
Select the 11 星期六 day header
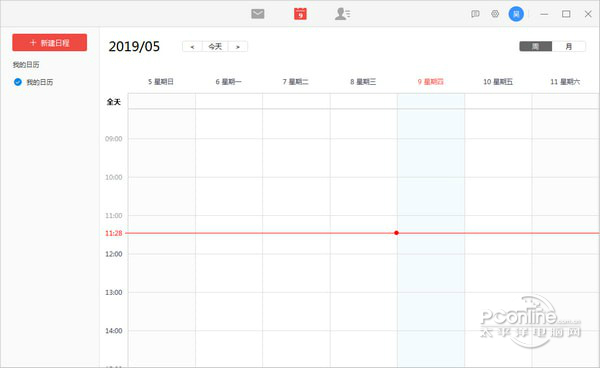[565, 81]
